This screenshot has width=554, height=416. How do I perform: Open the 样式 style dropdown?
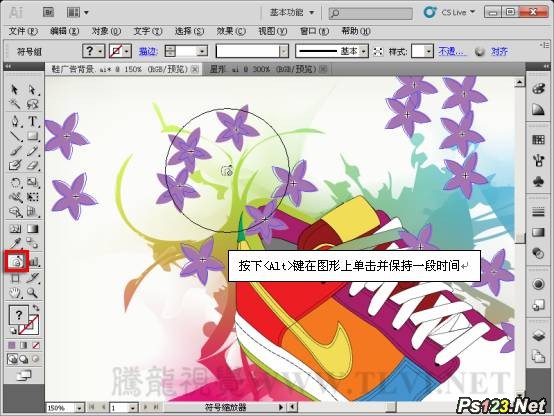click(428, 51)
